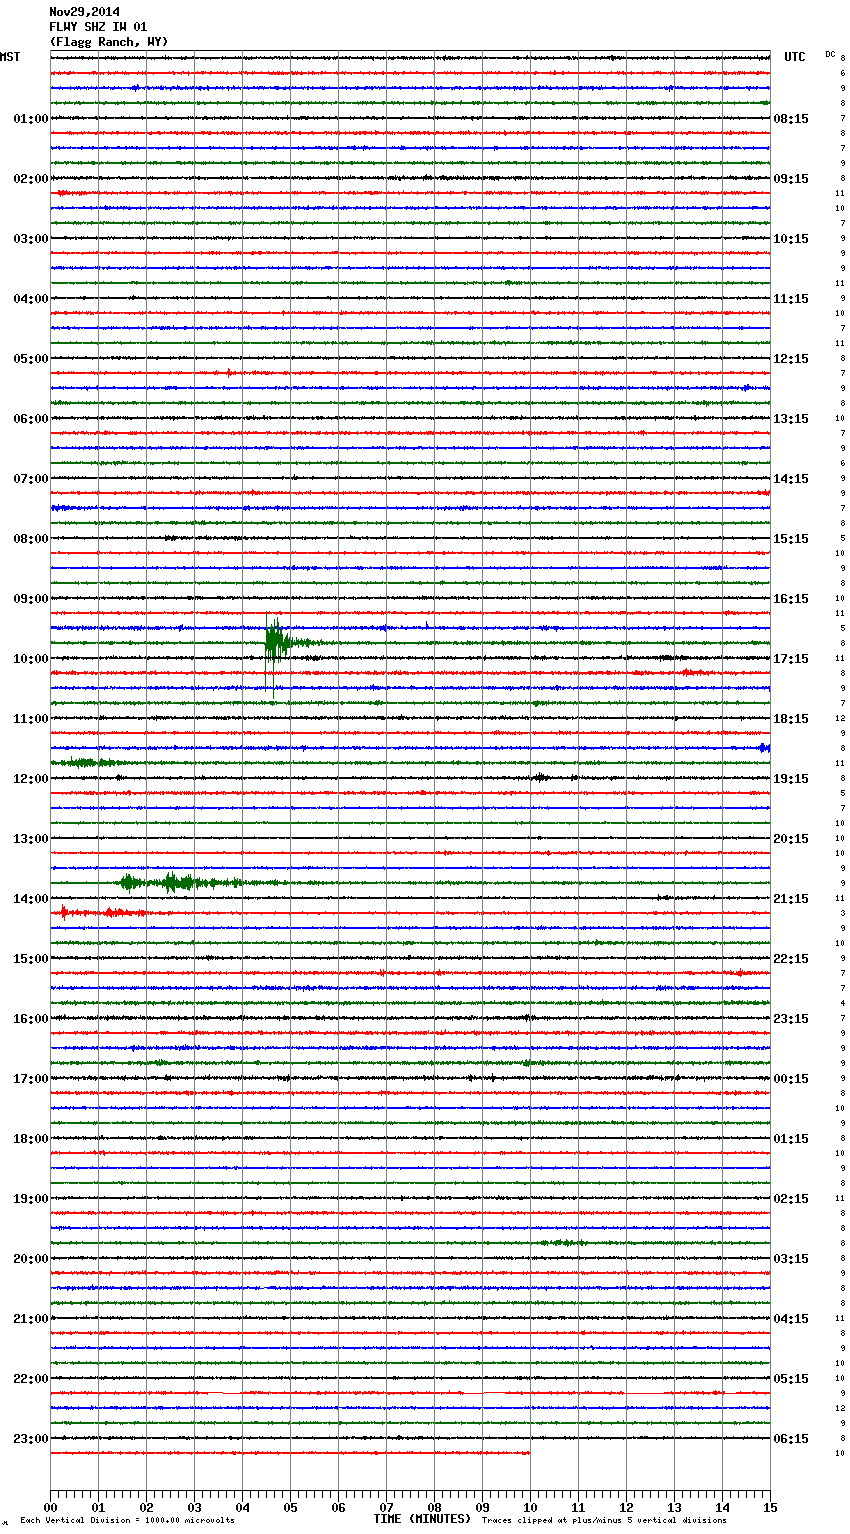The image size is (850, 1534).
Task: Click the 18:15 UTC time label
Action: pos(791,719)
